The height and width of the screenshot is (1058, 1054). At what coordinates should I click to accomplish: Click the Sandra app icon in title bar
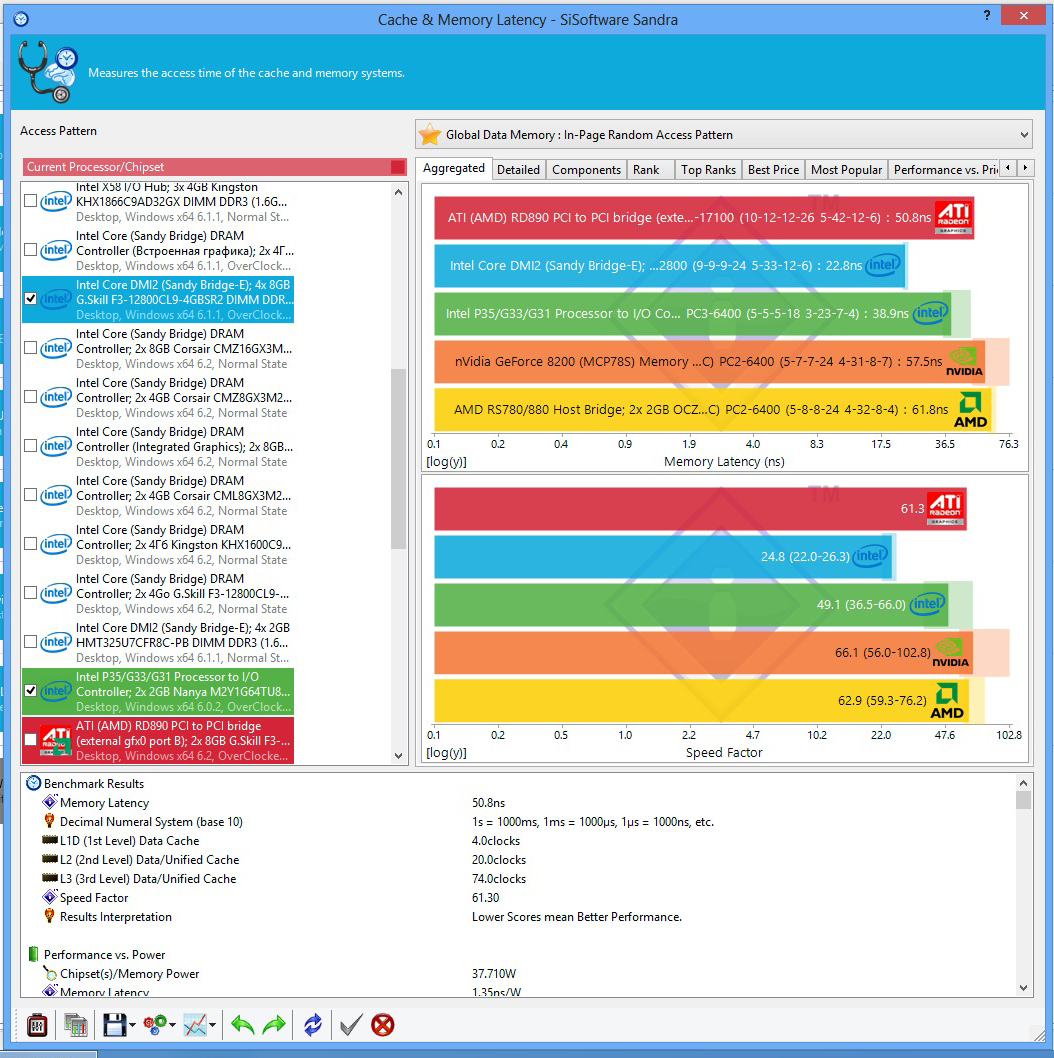[21, 19]
